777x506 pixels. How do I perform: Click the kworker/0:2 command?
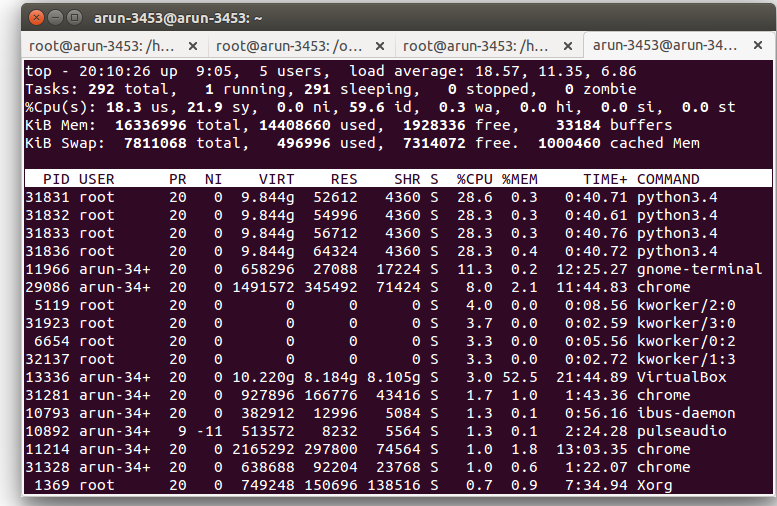coord(686,341)
